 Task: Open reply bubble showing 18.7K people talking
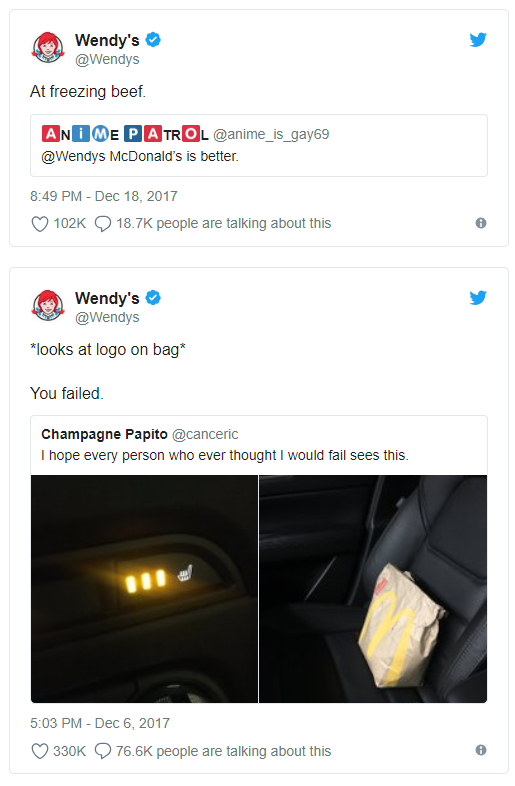pyautogui.click(x=103, y=224)
